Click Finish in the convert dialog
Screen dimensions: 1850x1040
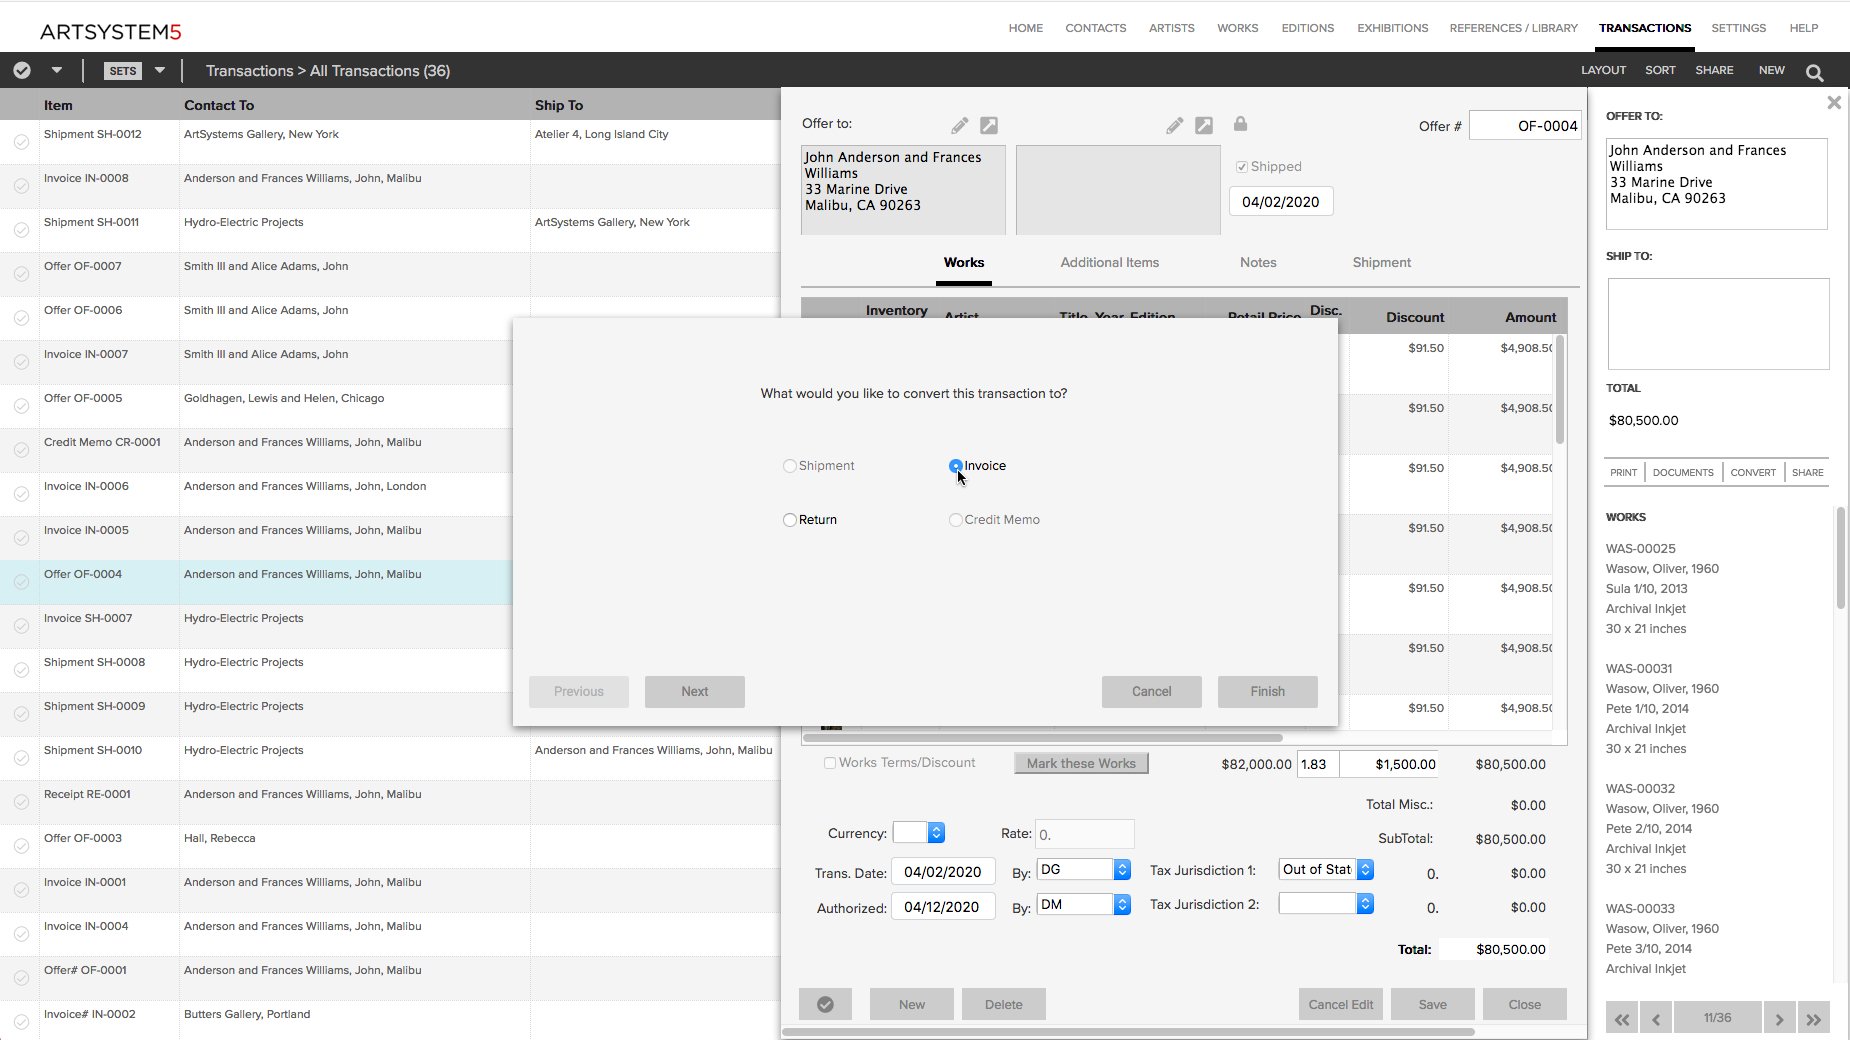1268,691
